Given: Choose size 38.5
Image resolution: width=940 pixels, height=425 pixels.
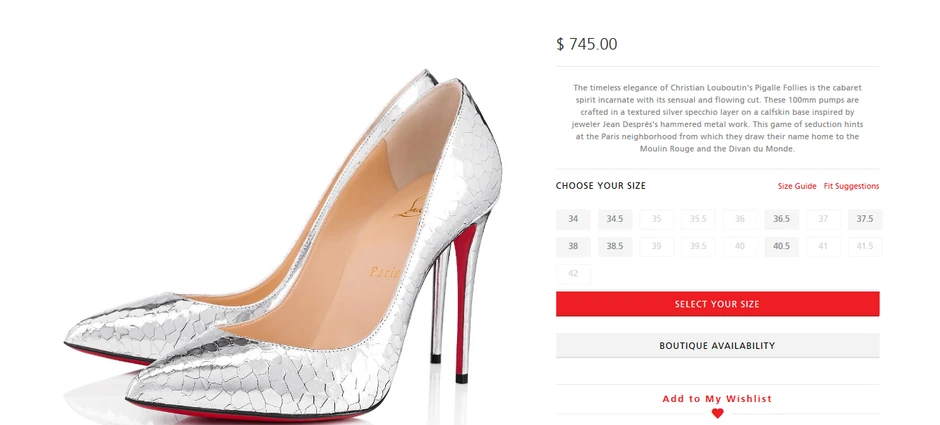Looking at the screenshot, I should [x=615, y=246].
